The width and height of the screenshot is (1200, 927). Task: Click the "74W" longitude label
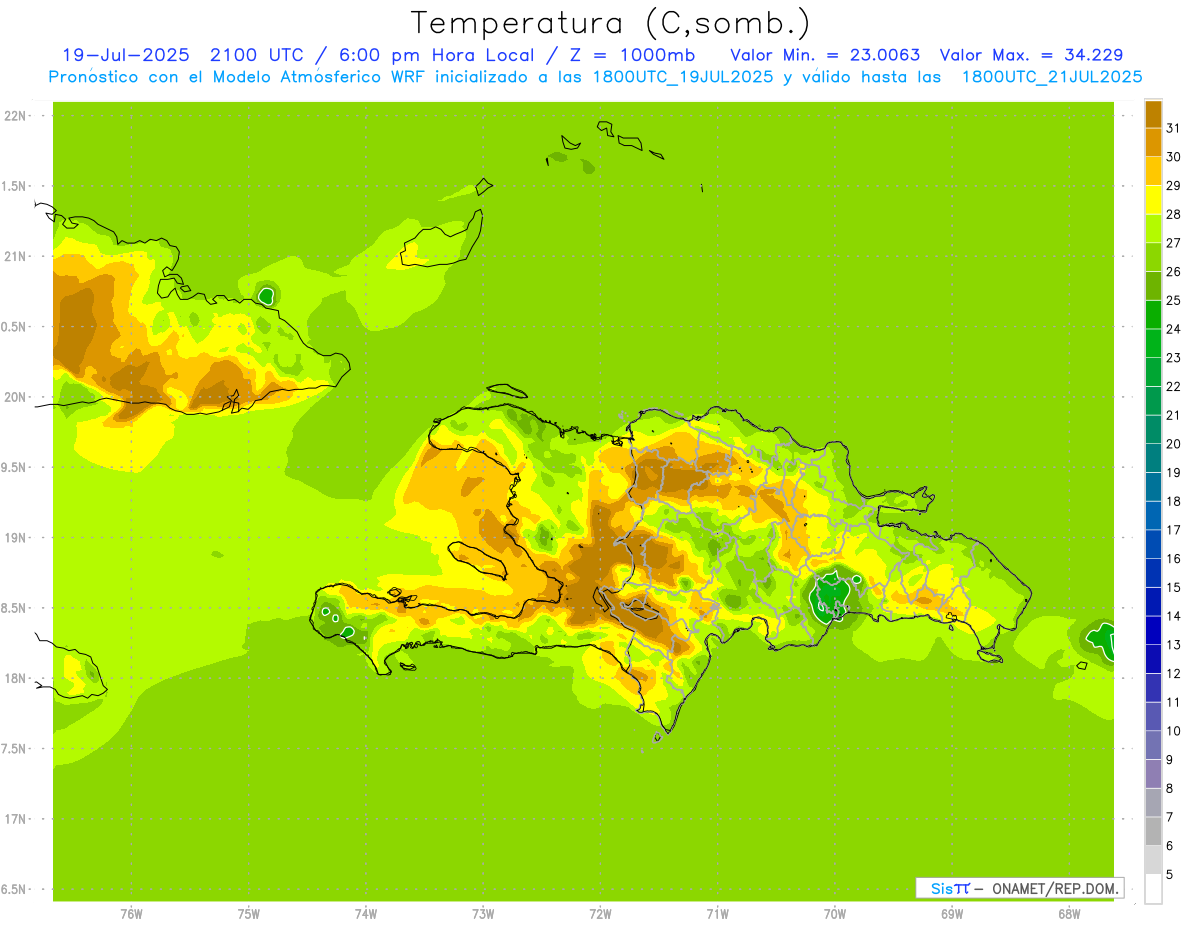pyautogui.click(x=366, y=914)
